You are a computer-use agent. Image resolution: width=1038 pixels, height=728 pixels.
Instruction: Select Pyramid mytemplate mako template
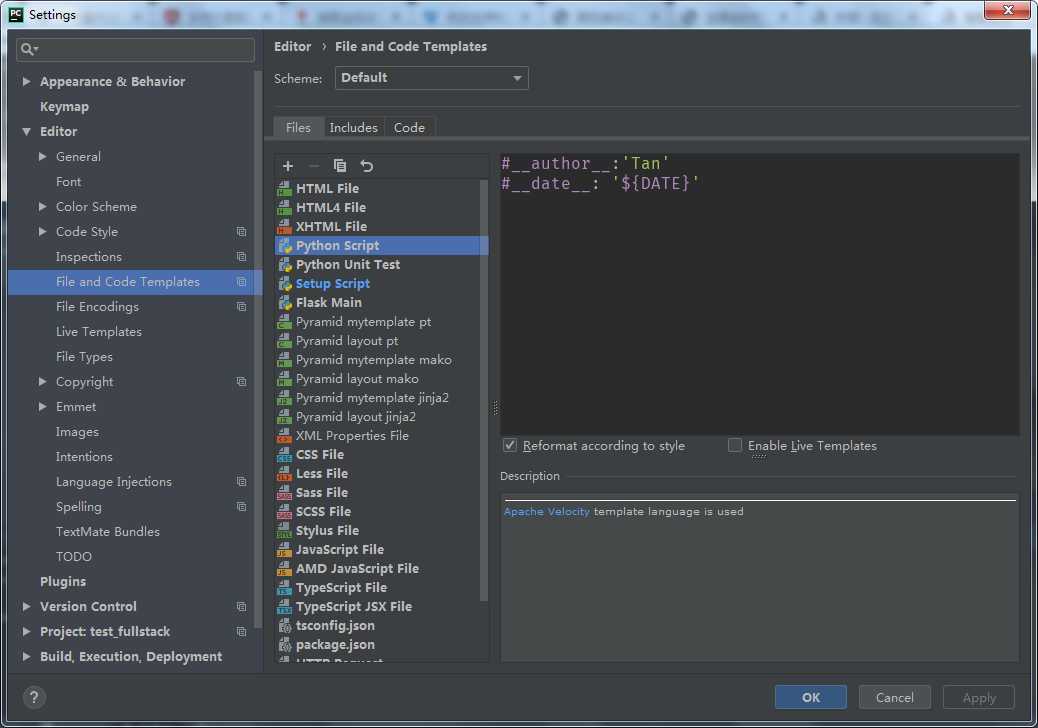click(381, 359)
